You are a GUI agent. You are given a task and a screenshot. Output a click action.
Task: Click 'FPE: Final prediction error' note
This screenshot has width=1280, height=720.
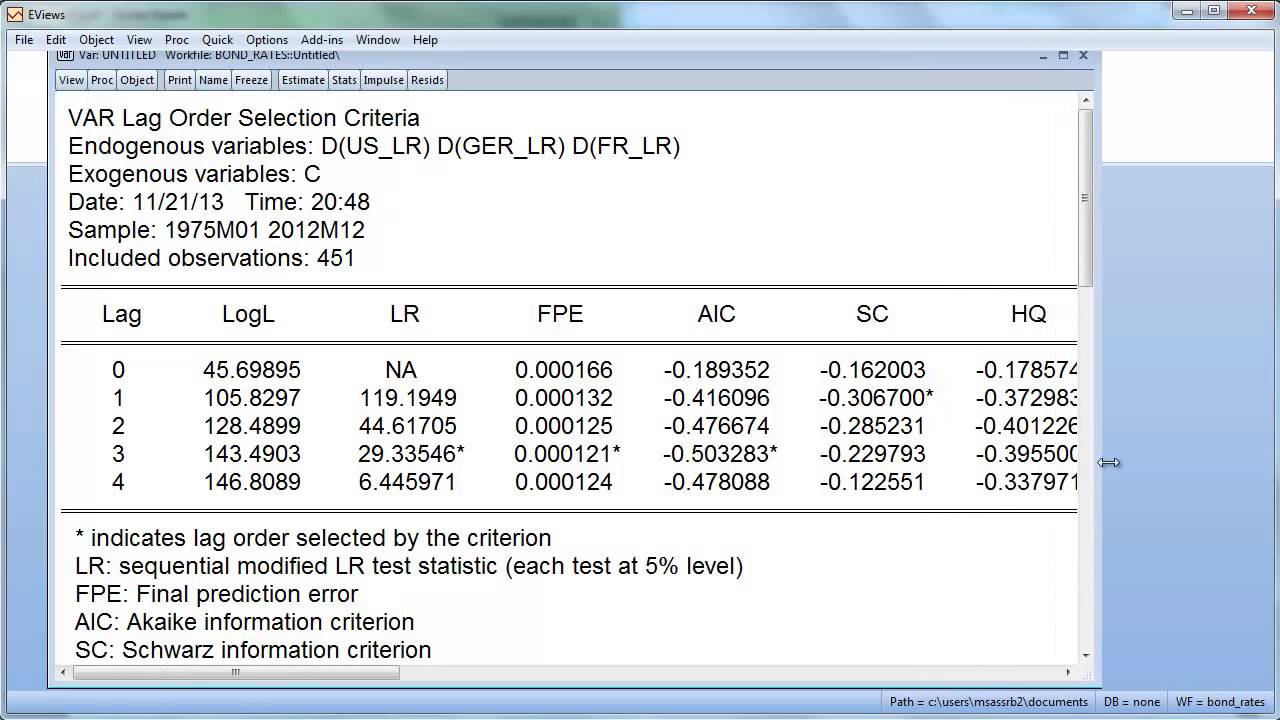[x=216, y=594]
